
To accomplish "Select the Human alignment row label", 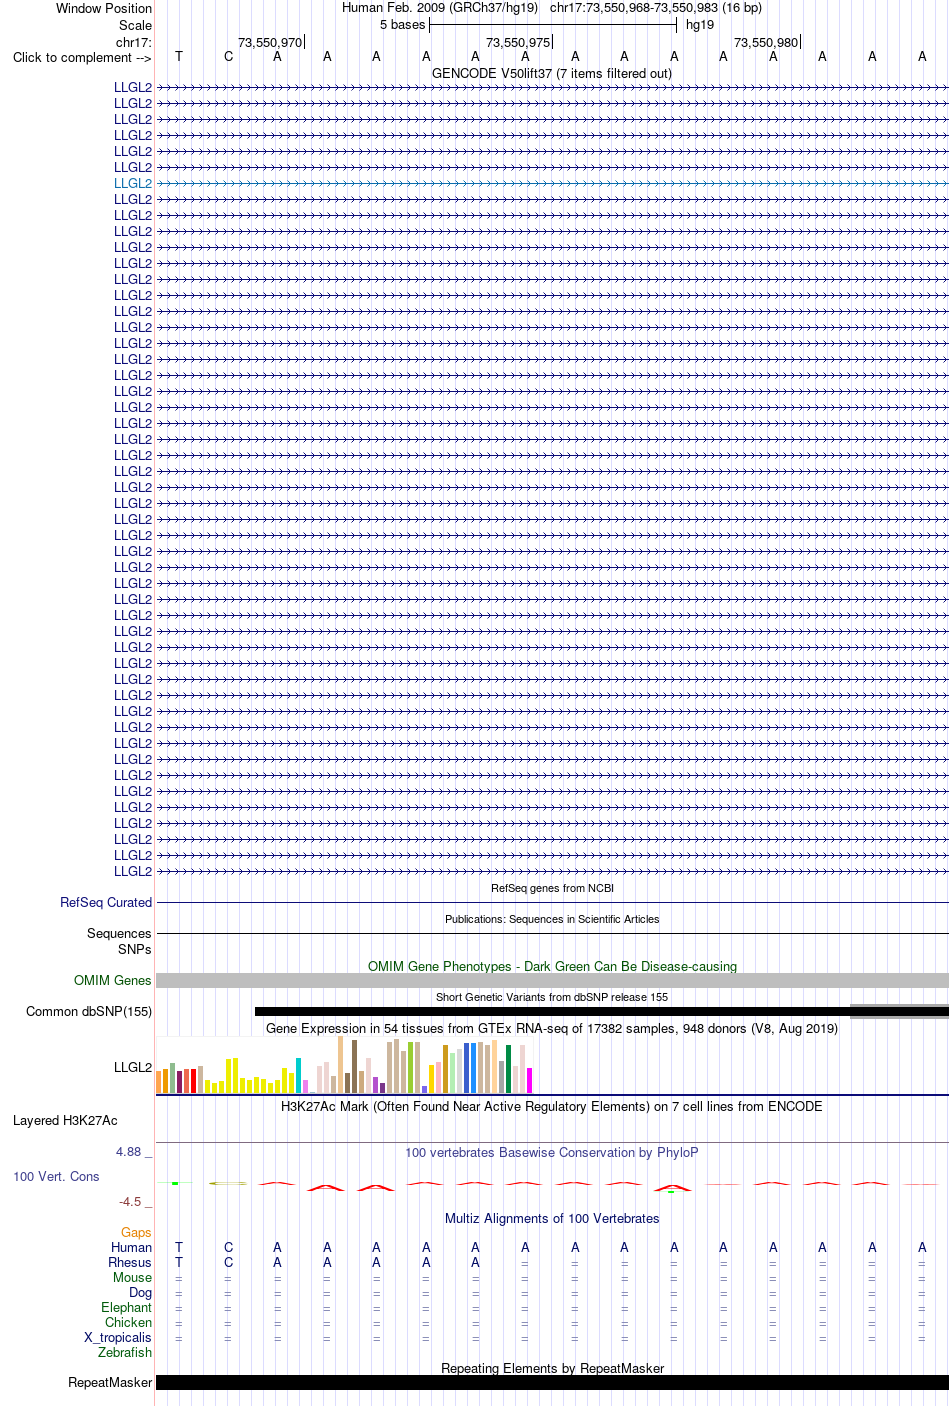I will [x=132, y=1247].
